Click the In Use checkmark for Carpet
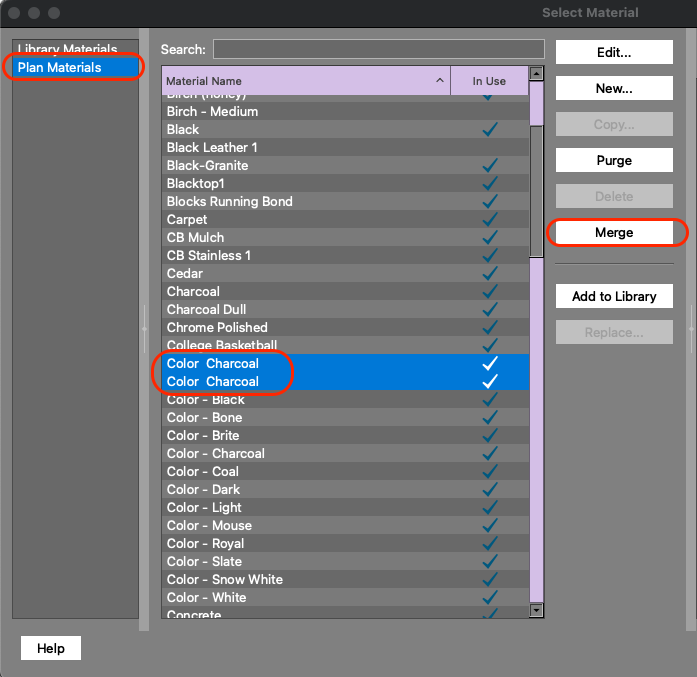This screenshot has width=697, height=677. coord(490,220)
